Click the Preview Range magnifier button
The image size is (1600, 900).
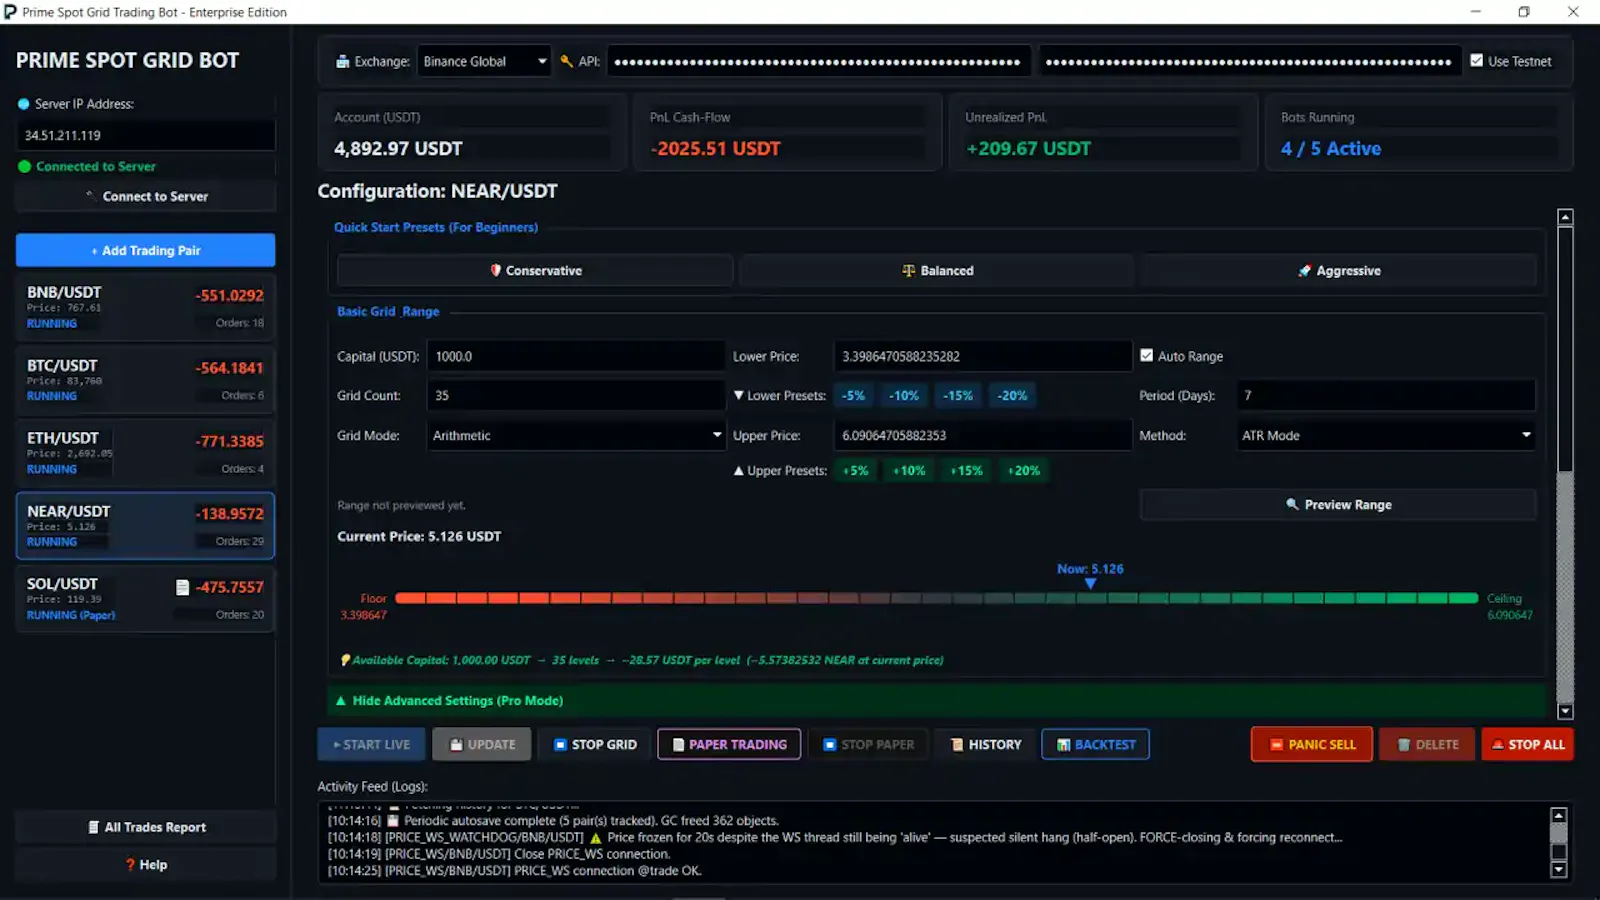click(x=1338, y=504)
